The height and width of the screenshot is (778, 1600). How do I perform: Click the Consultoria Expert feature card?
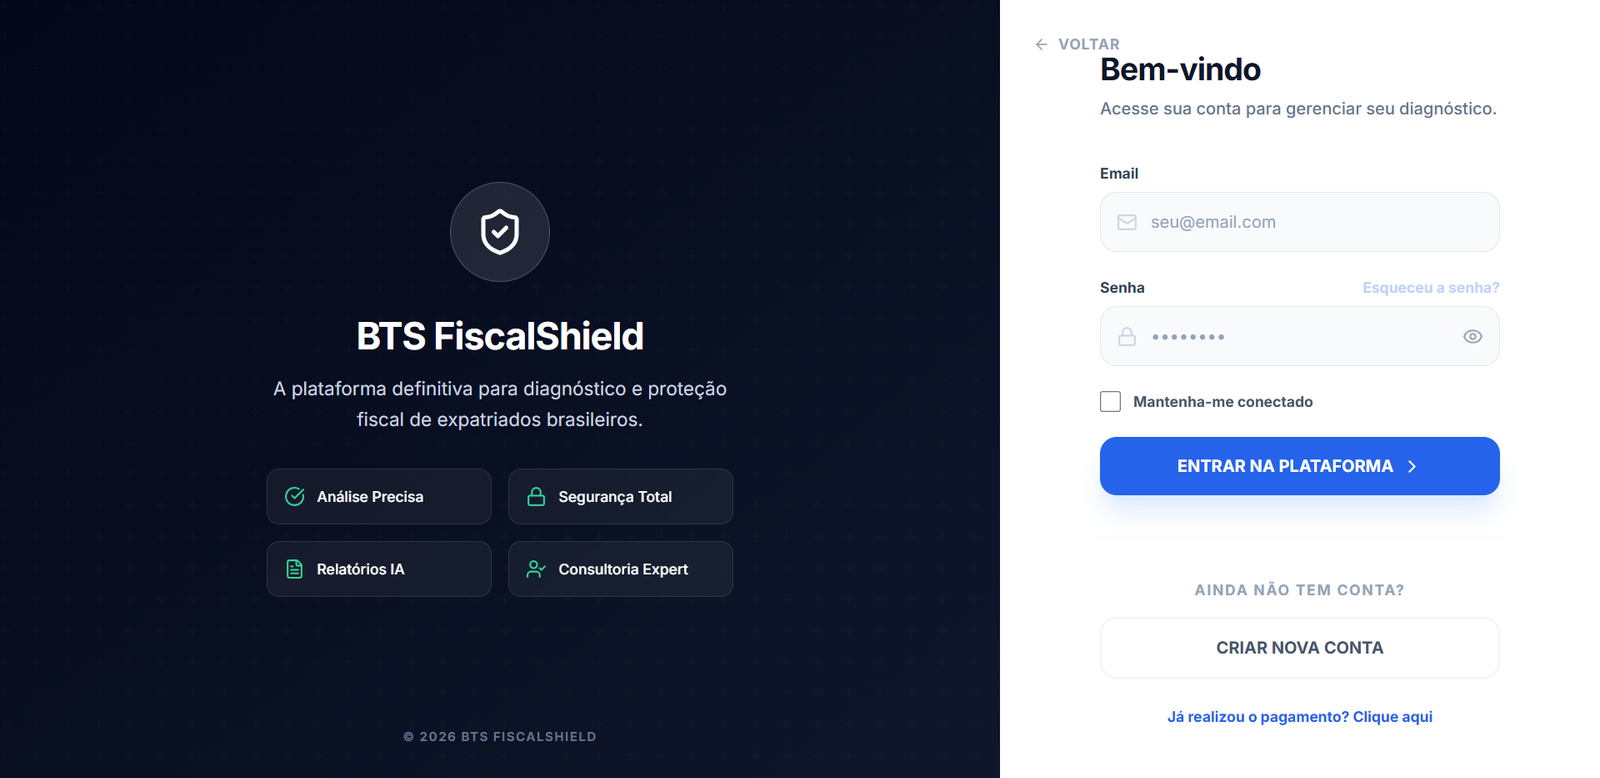[x=620, y=569]
